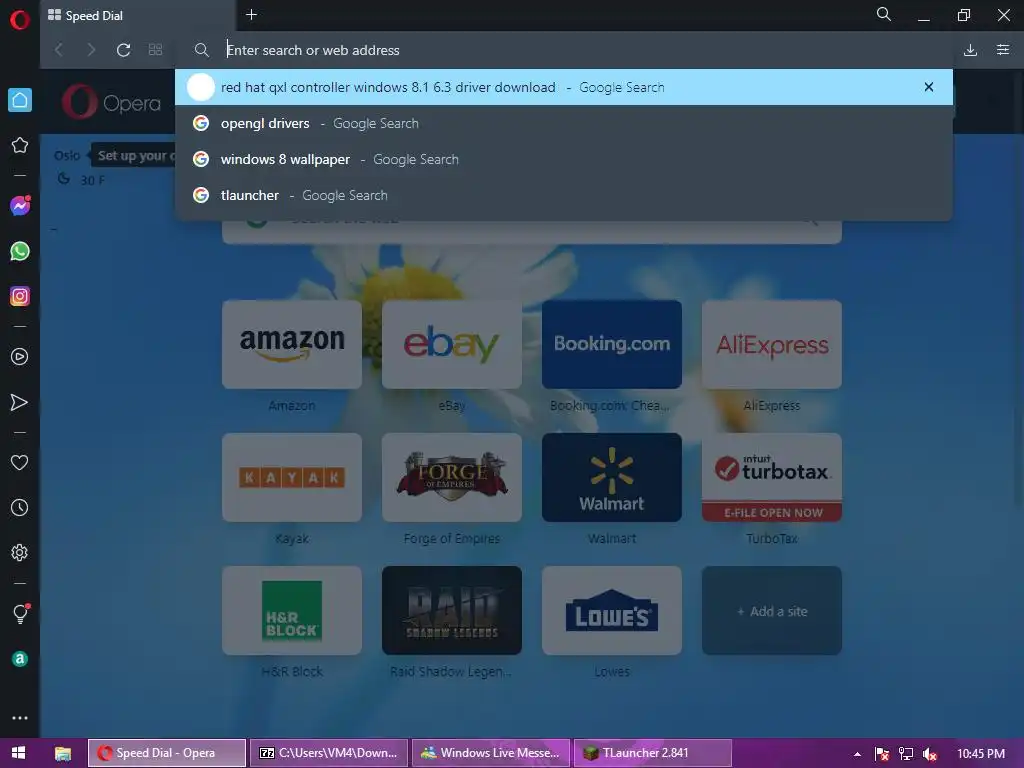Open Messenger from the sidebar

[x=20, y=206]
